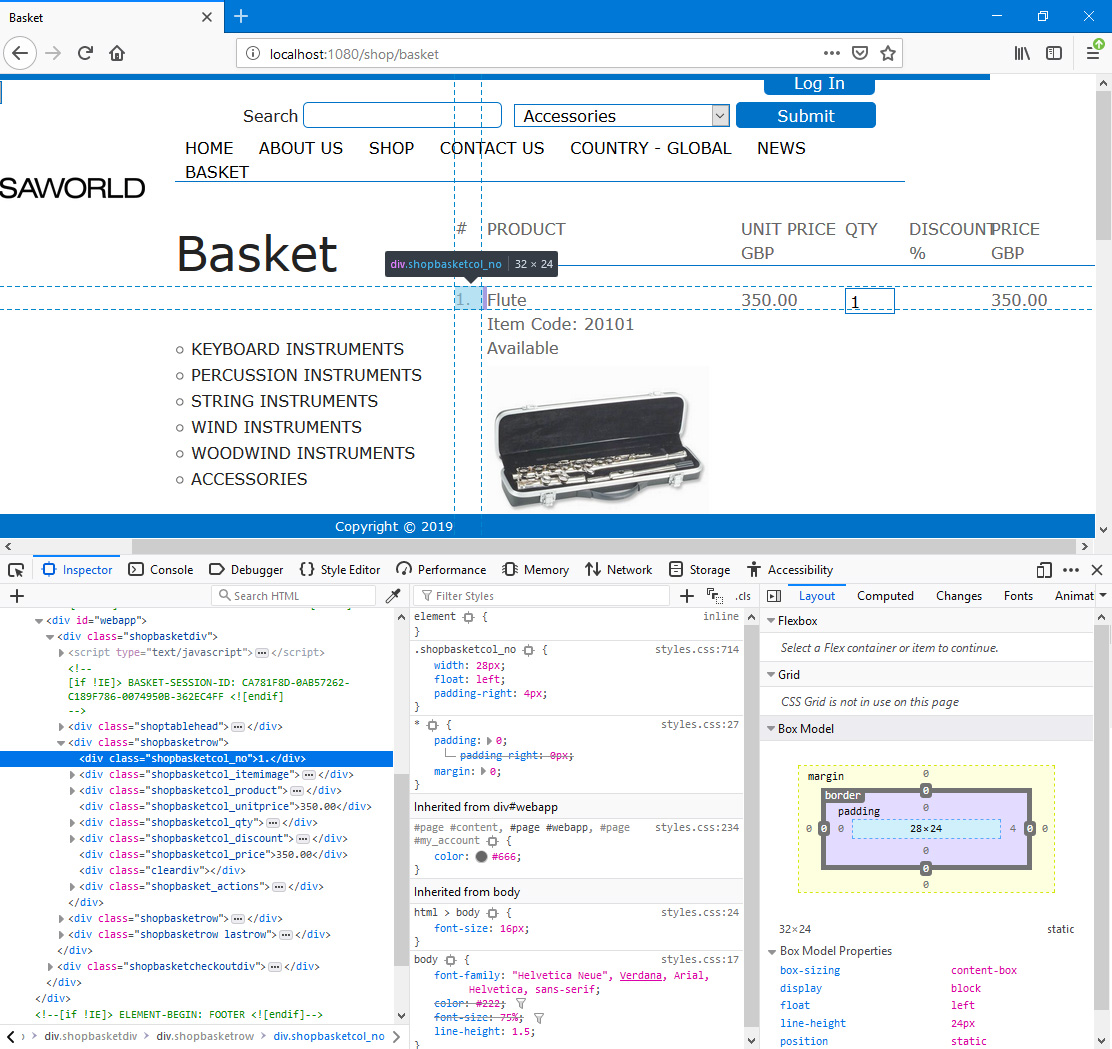Open styles.css:714 source link
The image size is (1112, 1049).
tap(697, 650)
